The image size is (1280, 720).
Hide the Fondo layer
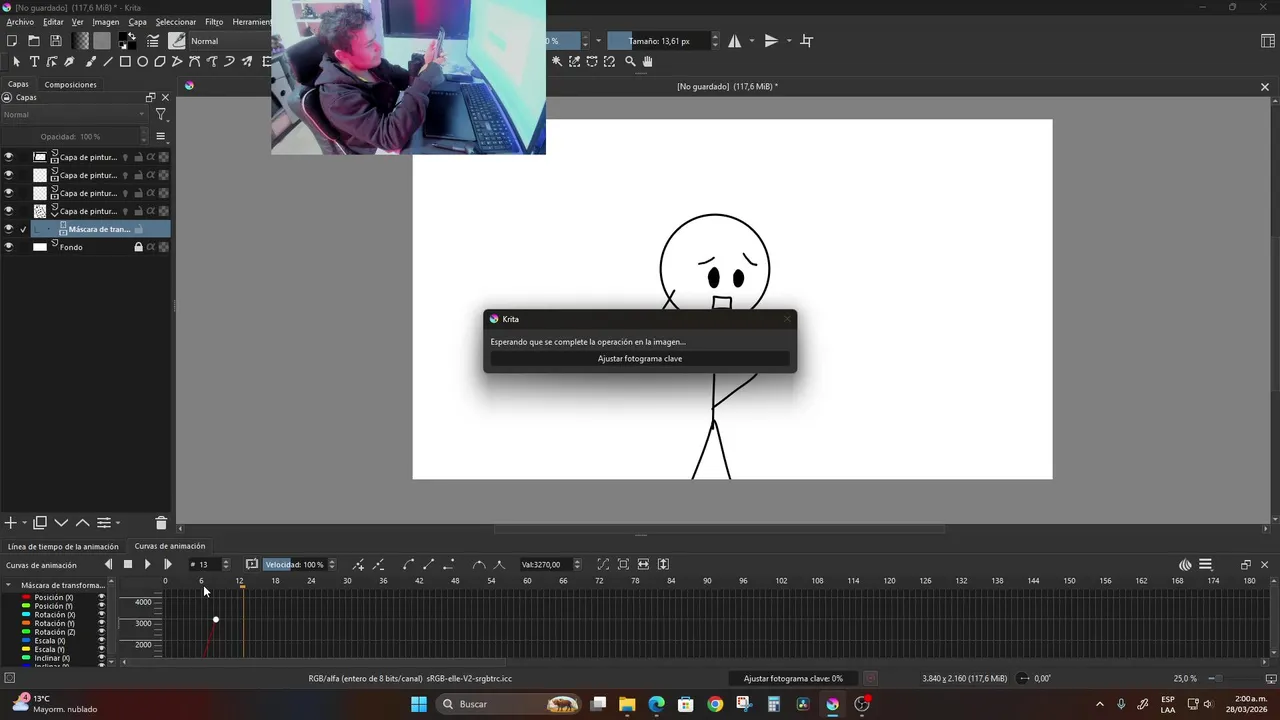pyautogui.click(x=9, y=247)
